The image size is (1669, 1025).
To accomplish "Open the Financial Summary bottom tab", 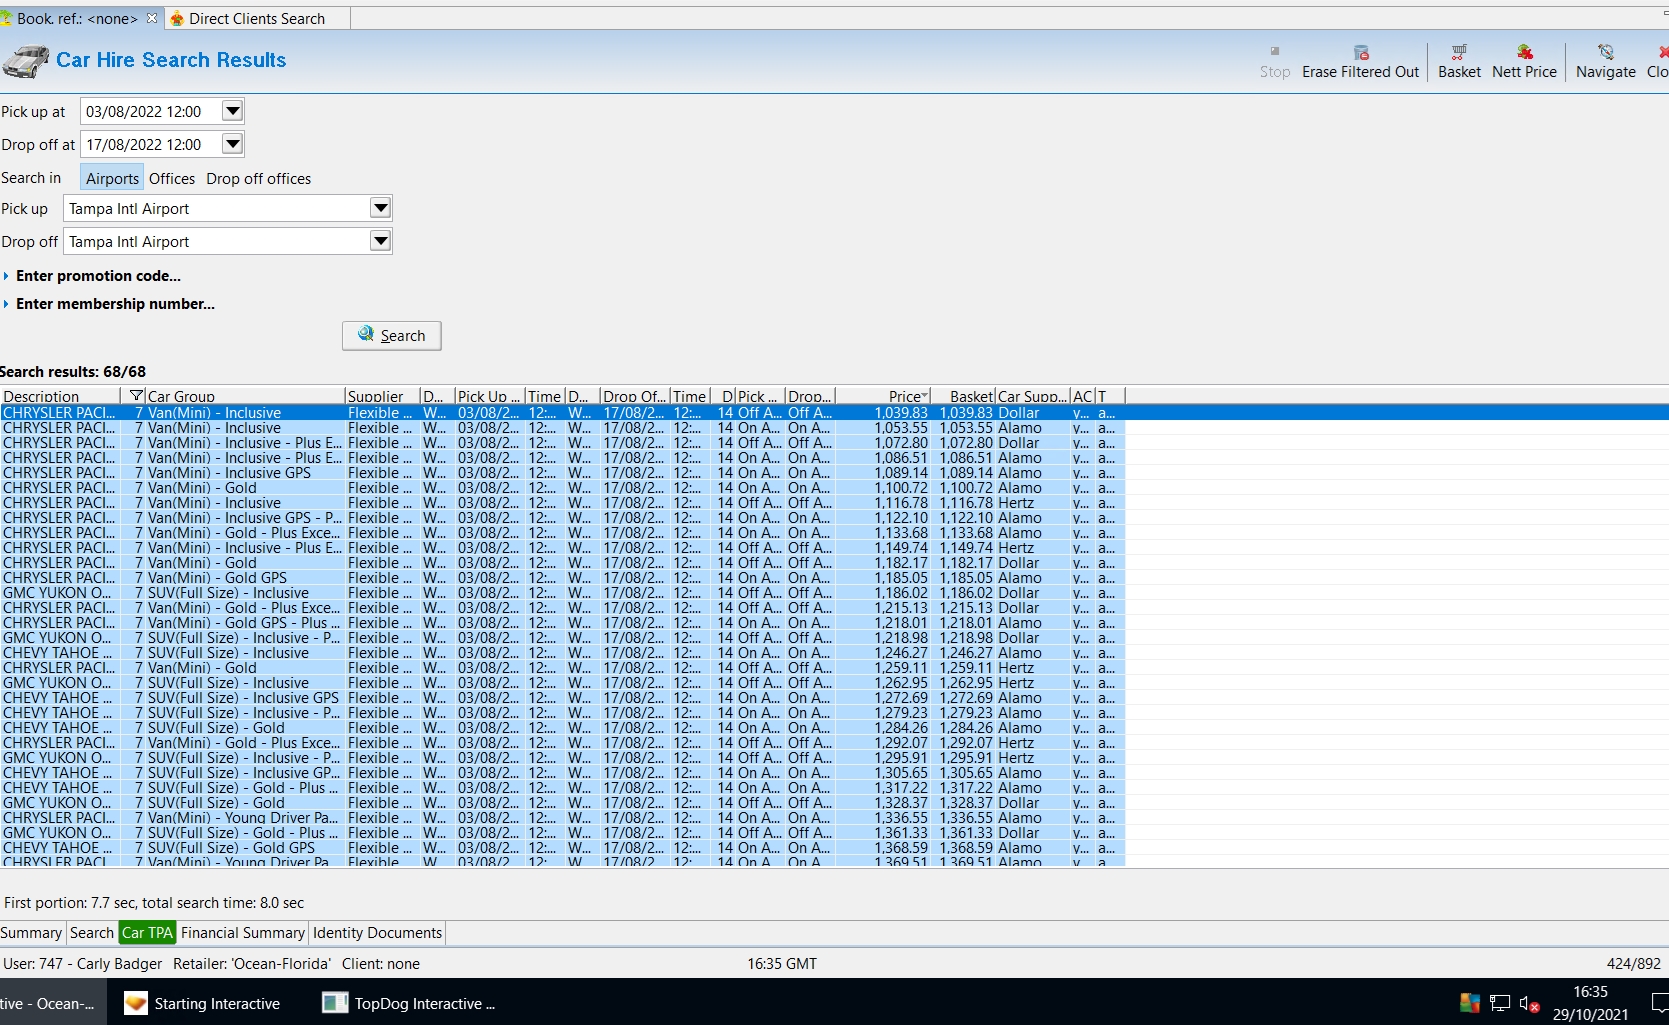I will click(243, 933).
